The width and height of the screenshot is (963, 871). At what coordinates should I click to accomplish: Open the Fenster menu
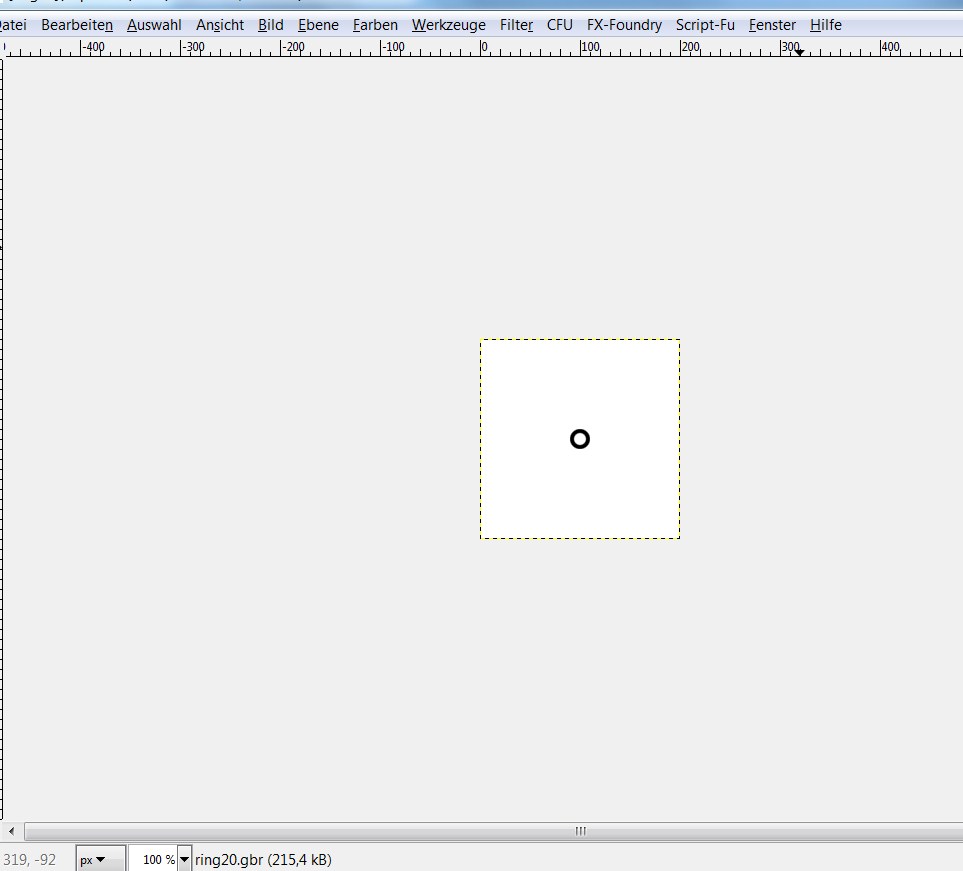tap(772, 25)
